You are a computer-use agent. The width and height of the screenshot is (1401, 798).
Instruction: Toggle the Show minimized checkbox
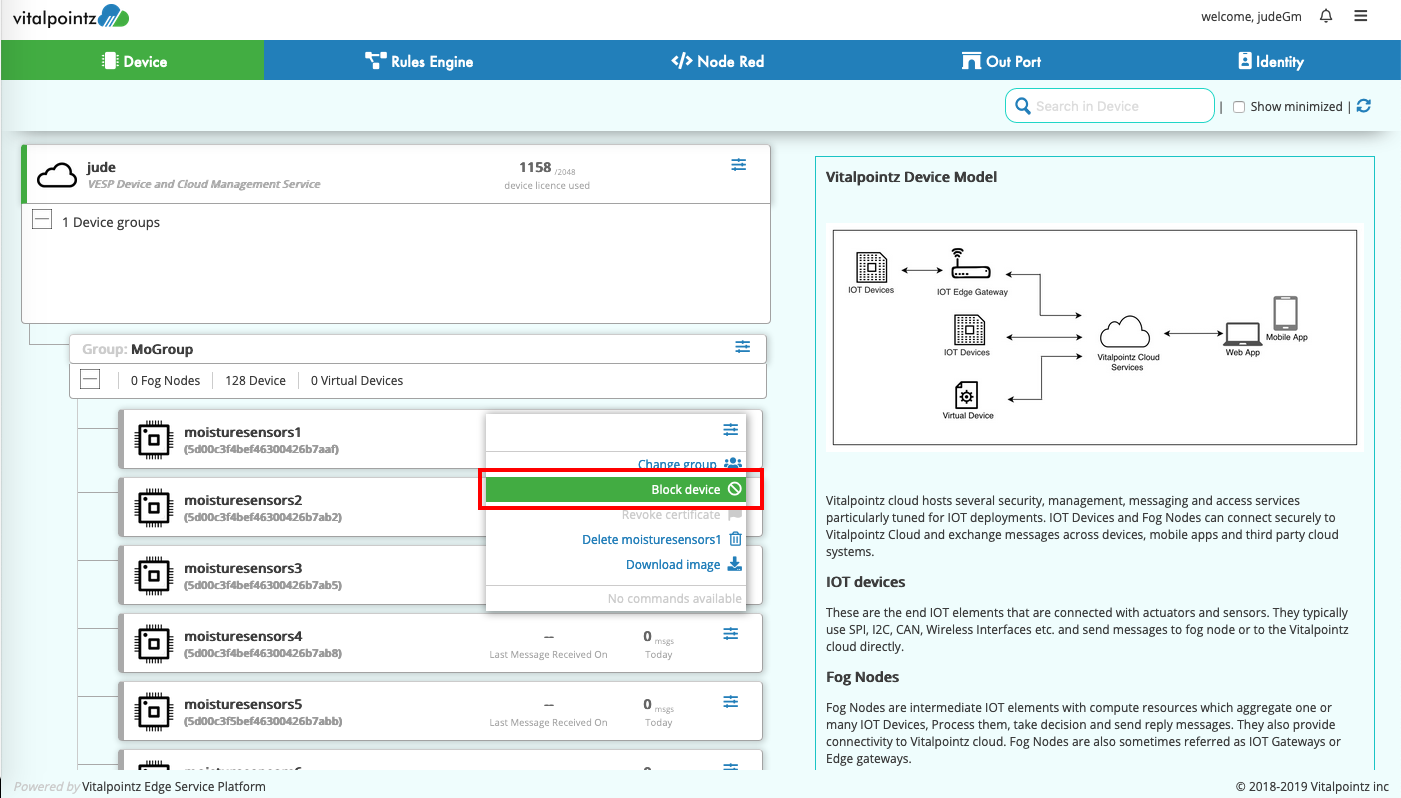[x=1239, y=107]
